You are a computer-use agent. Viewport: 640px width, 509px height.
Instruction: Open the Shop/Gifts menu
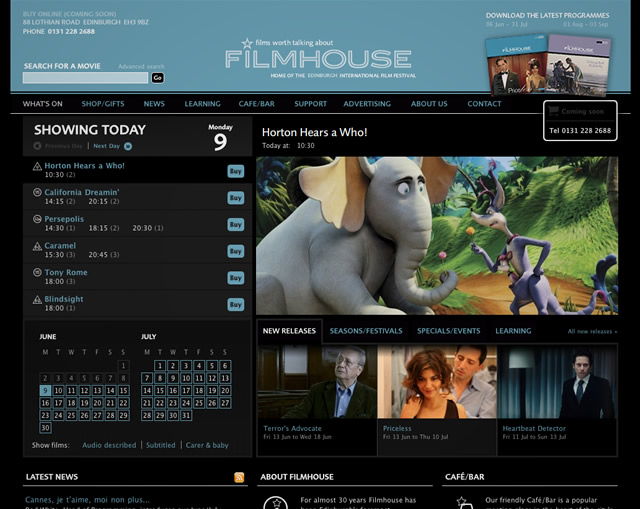point(103,104)
